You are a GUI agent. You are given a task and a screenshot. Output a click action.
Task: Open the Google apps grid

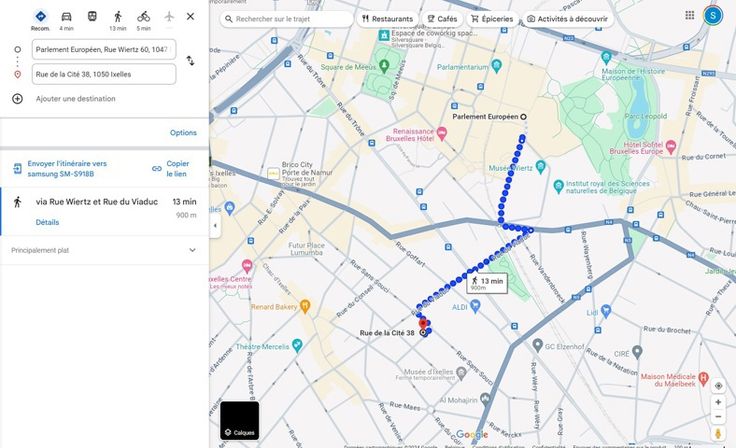pos(690,15)
